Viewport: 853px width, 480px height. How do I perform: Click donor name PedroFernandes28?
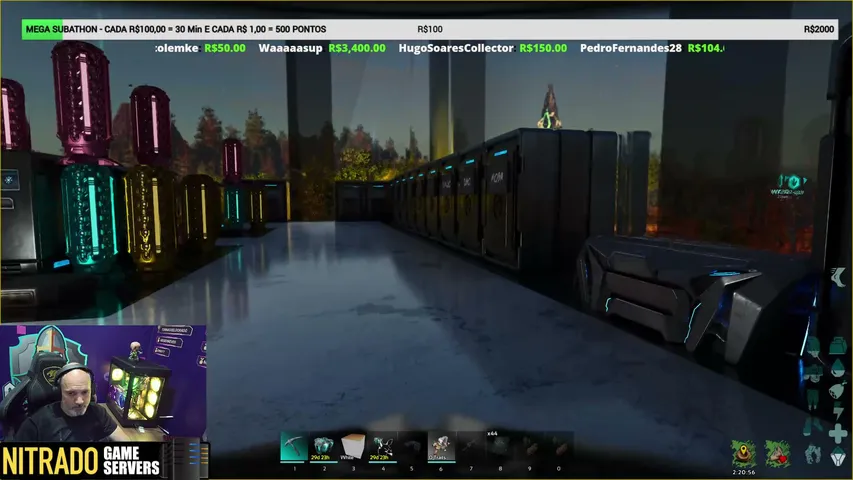631,48
